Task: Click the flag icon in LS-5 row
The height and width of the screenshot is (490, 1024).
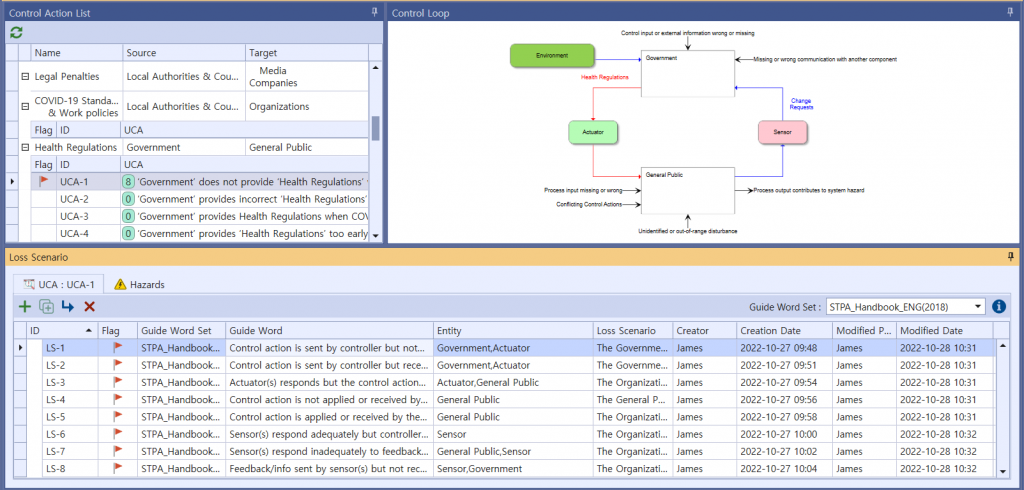Action: pyautogui.click(x=118, y=417)
